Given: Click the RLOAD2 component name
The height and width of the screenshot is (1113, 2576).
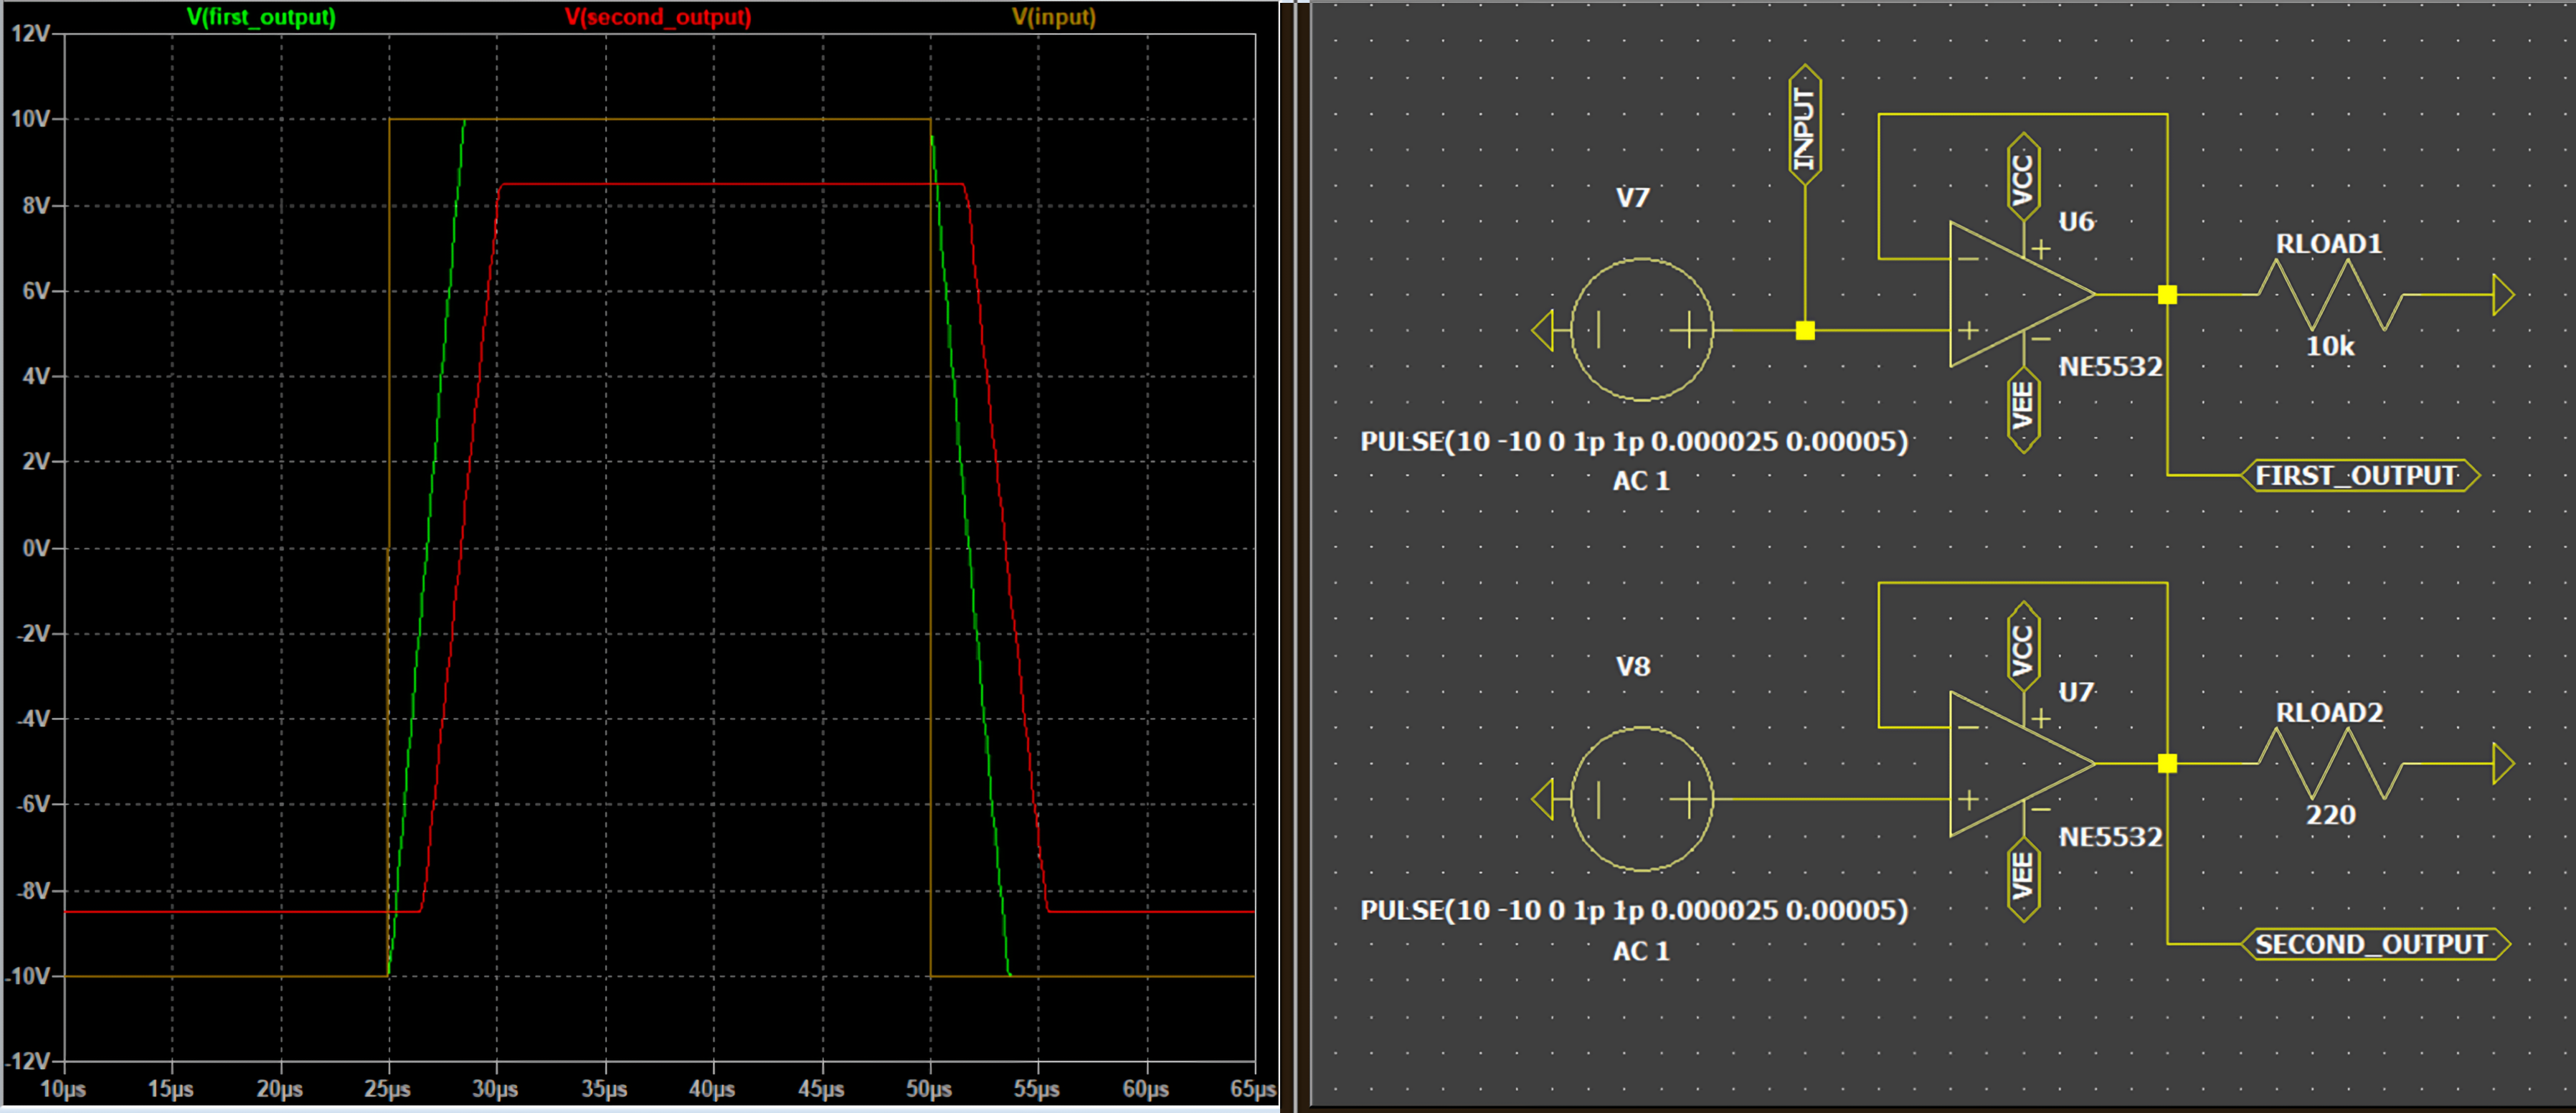Looking at the screenshot, I should tap(2329, 713).
